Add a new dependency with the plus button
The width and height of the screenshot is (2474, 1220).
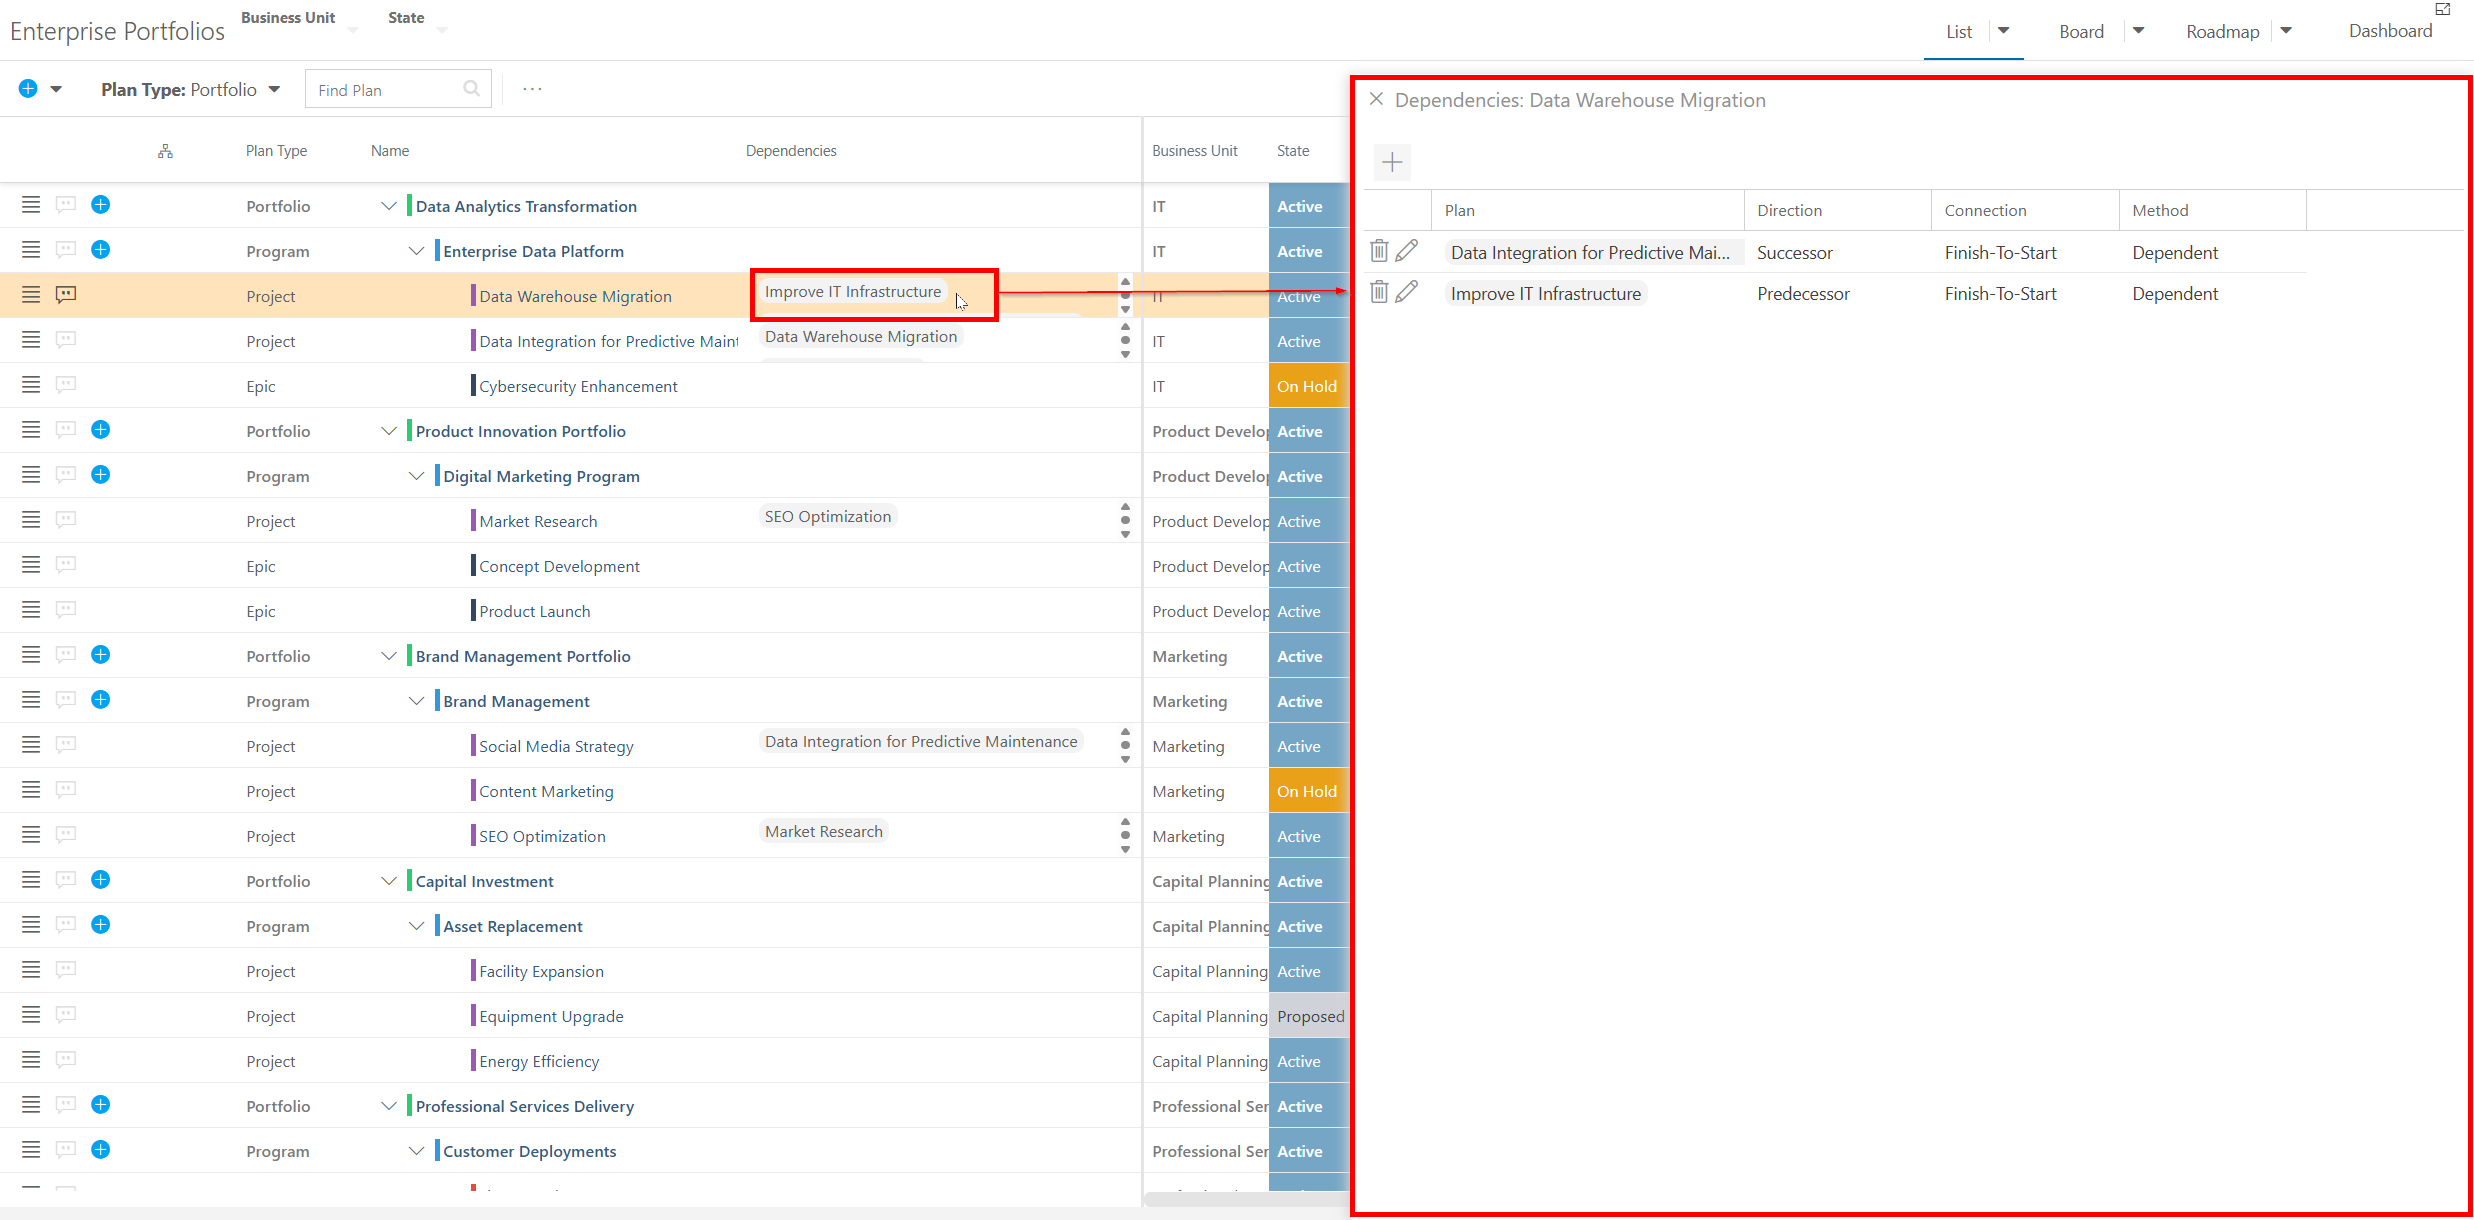[x=1392, y=162]
